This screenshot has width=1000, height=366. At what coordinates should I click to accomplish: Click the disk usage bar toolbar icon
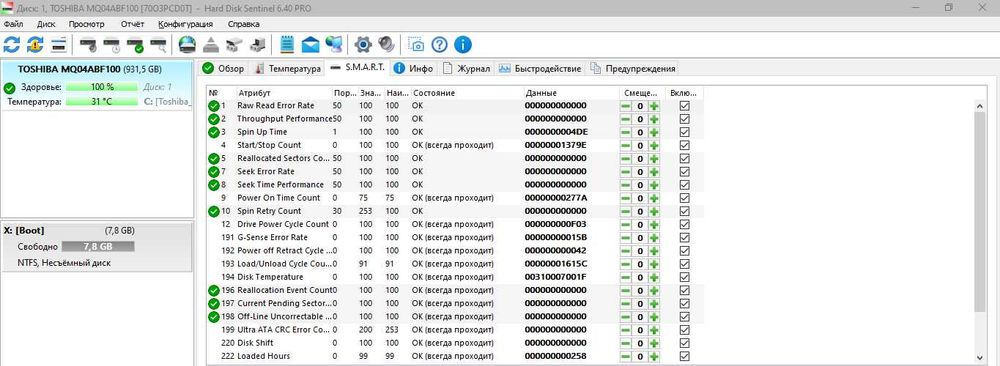(x=59, y=45)
